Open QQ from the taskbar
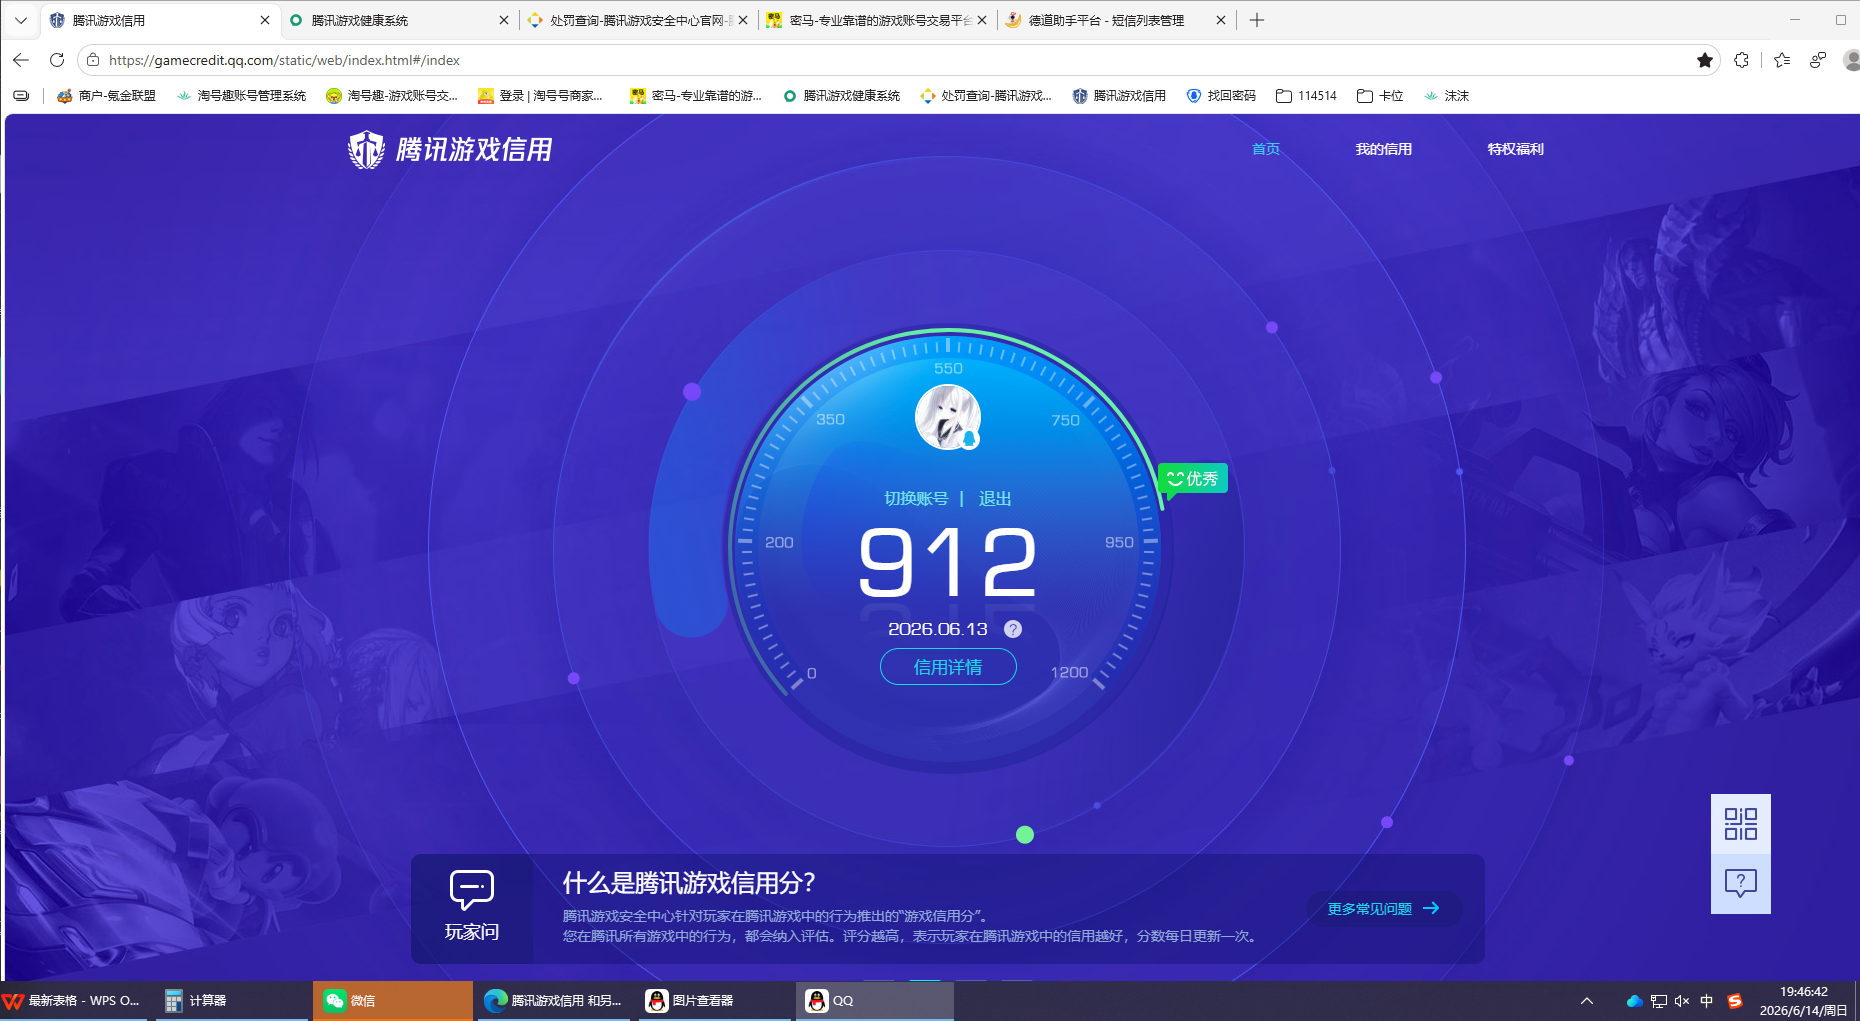 point(875,1001)
